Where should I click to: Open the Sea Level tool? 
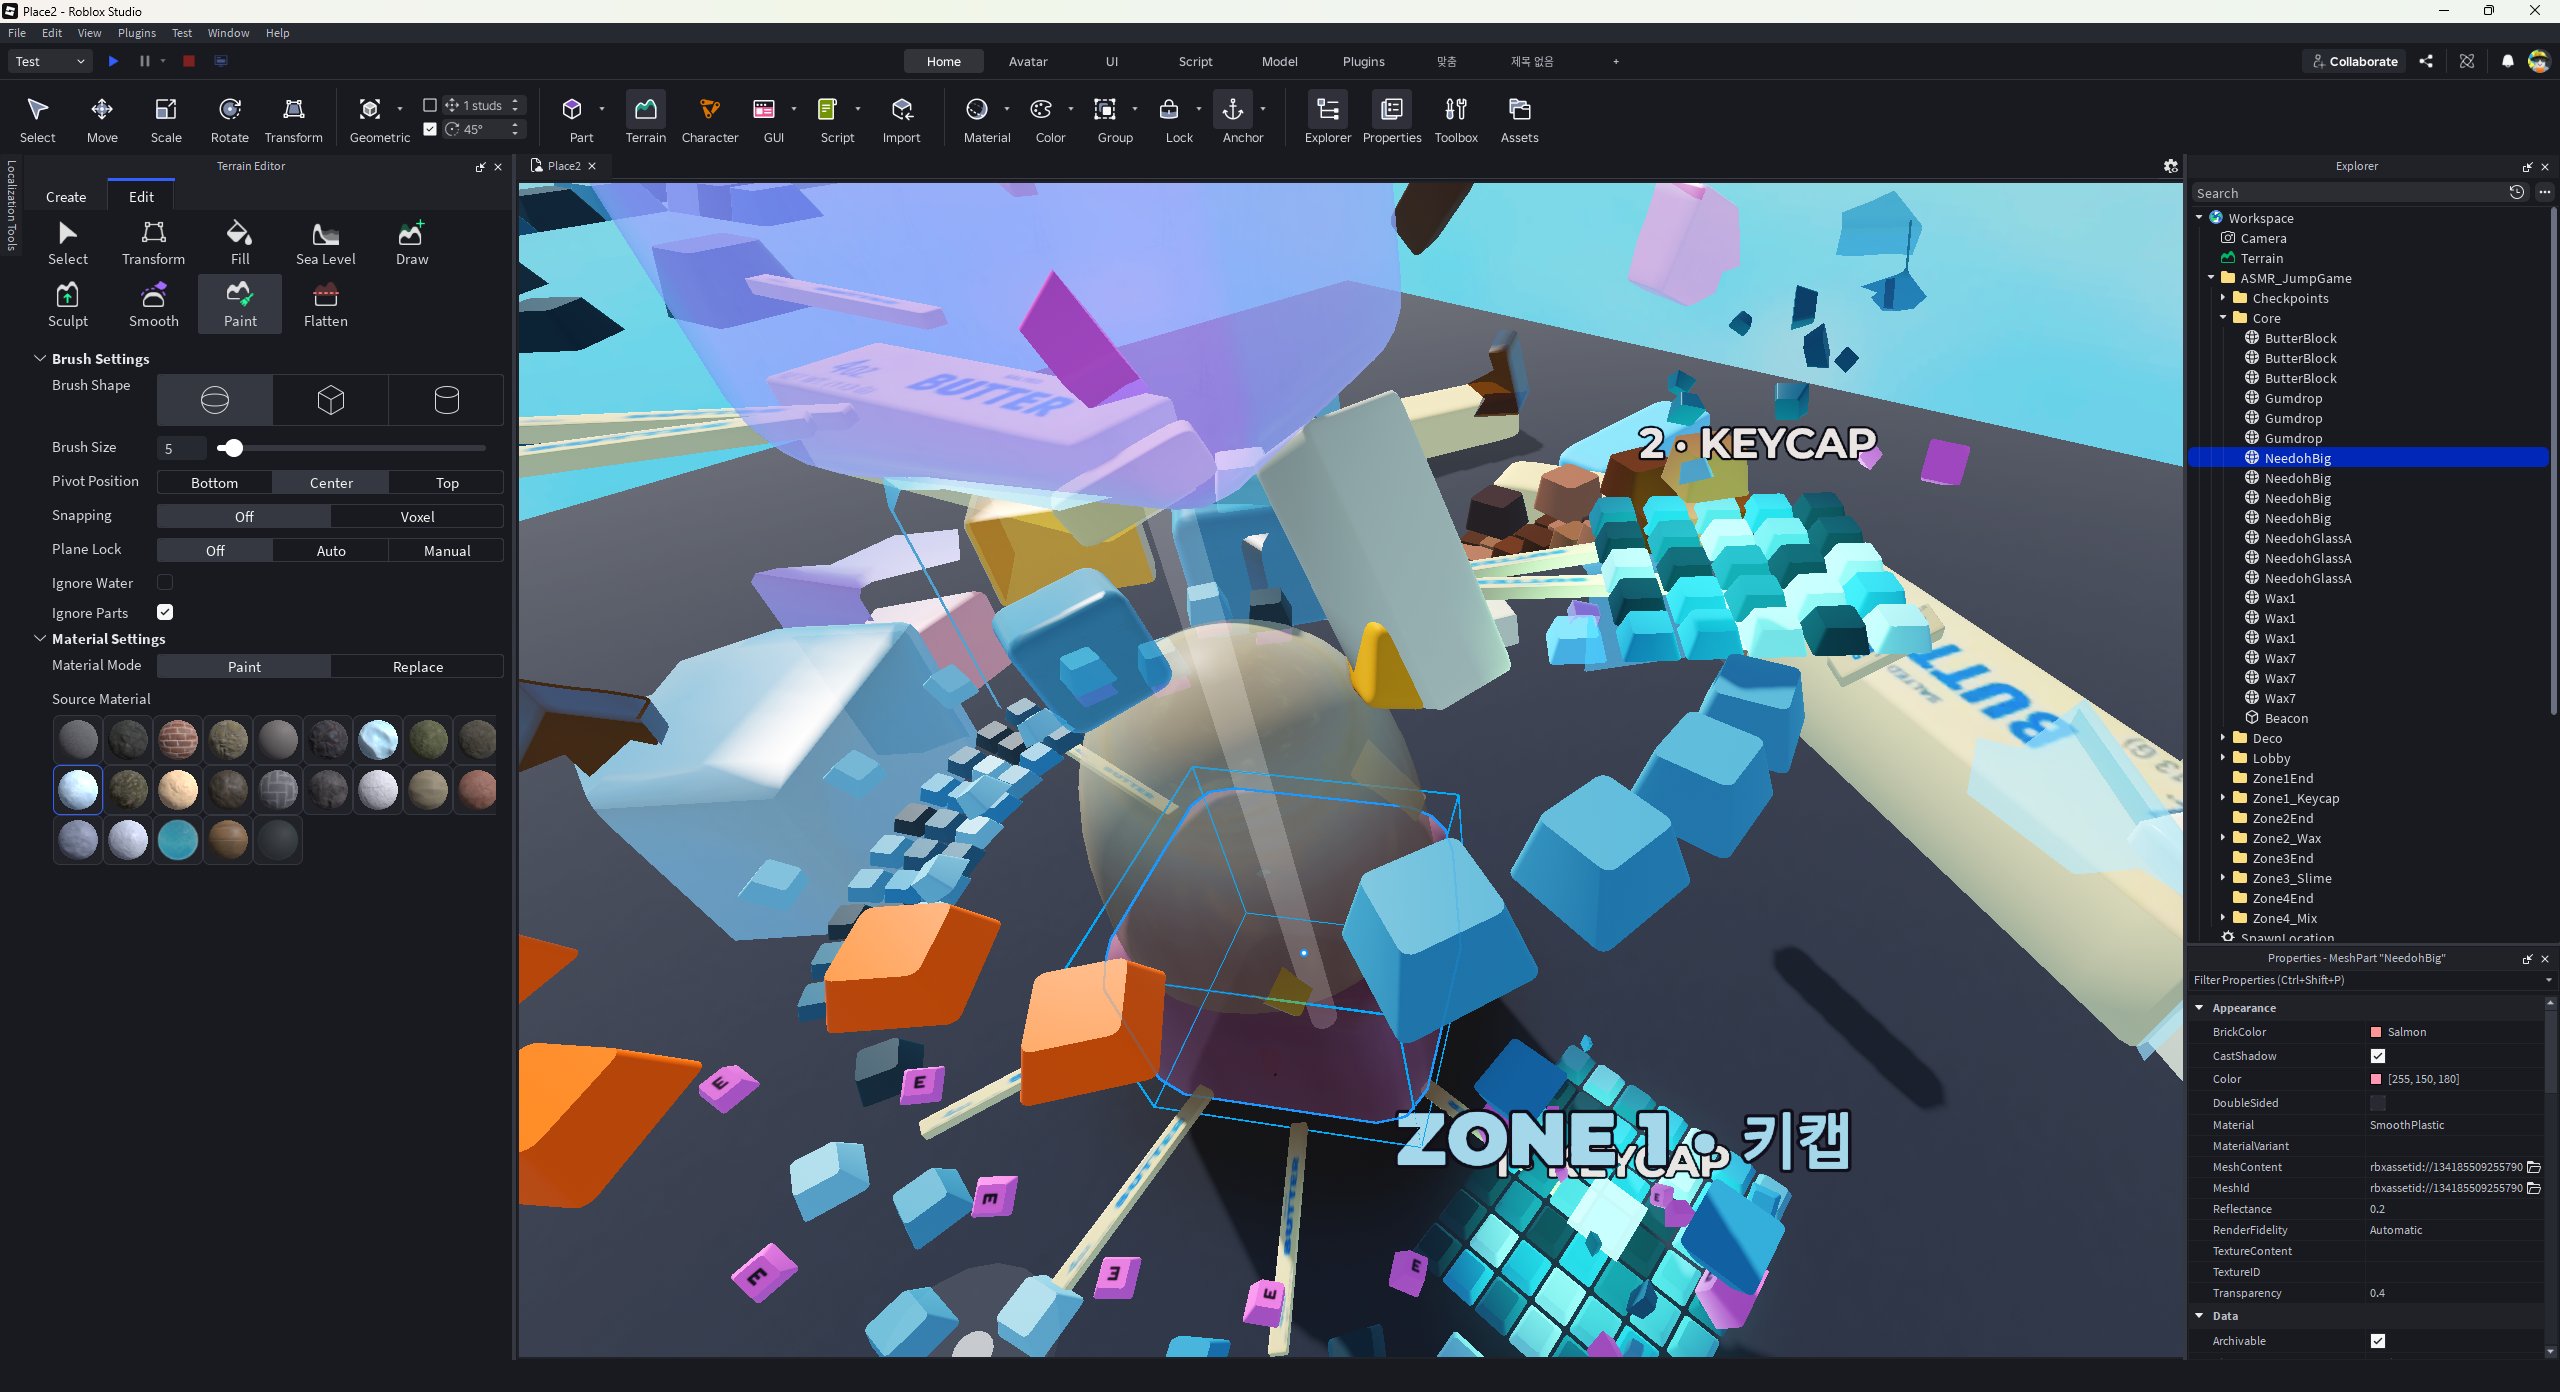click(x=326, y=243)
